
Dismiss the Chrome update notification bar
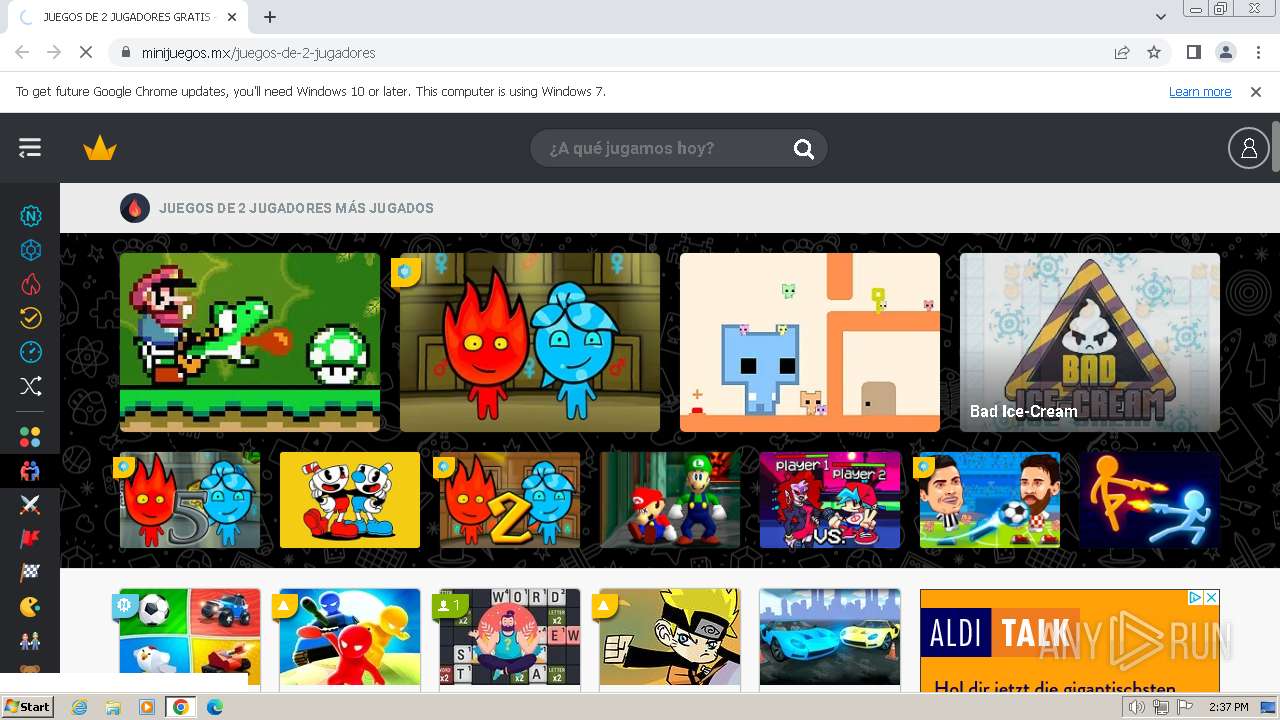click(1256, 91)
